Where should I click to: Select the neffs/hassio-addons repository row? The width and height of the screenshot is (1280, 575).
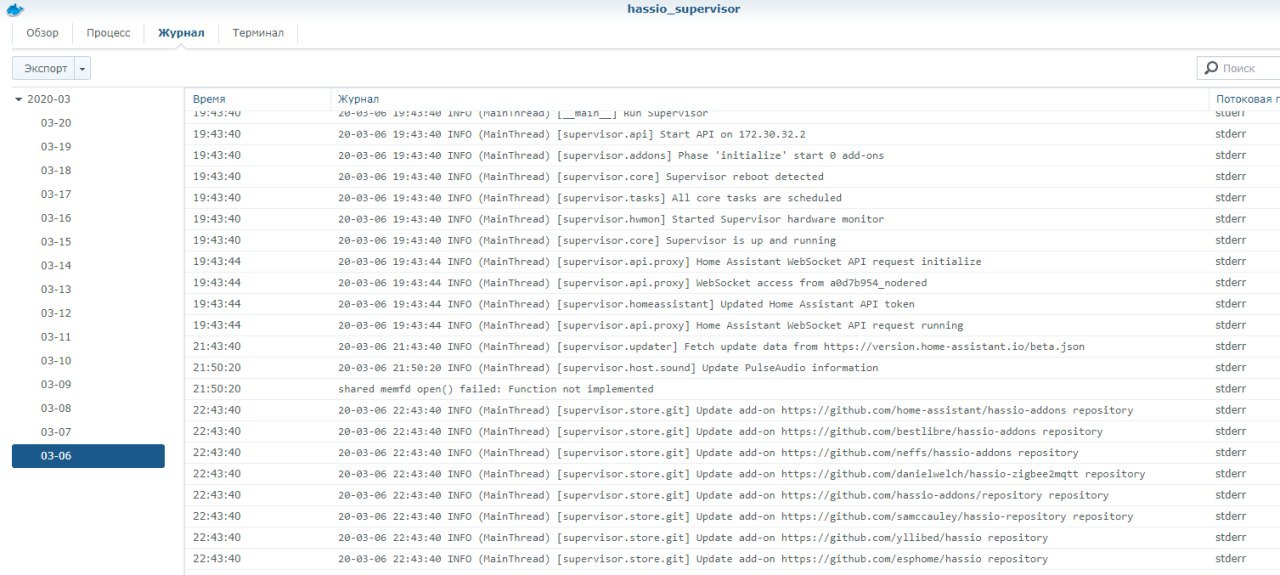[x=732, y=452]
